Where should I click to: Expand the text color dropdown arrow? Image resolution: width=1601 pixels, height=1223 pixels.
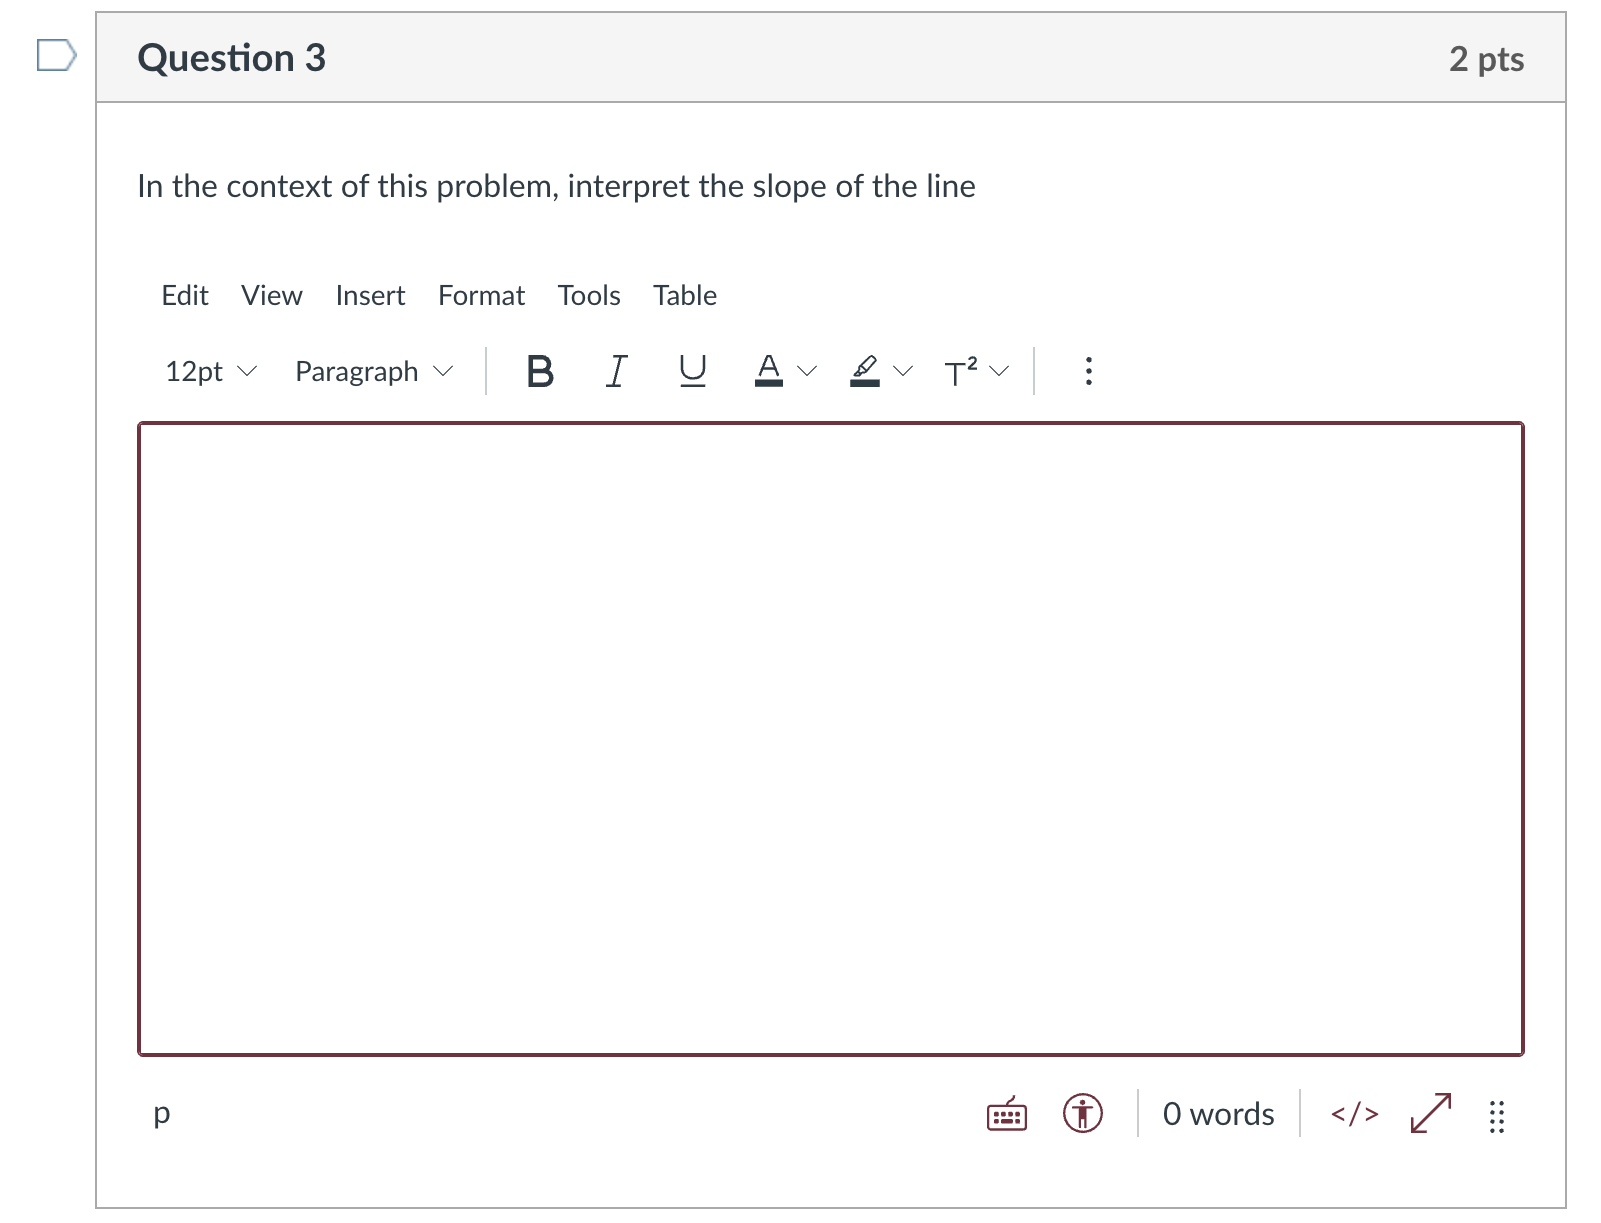tap(807, 372)
